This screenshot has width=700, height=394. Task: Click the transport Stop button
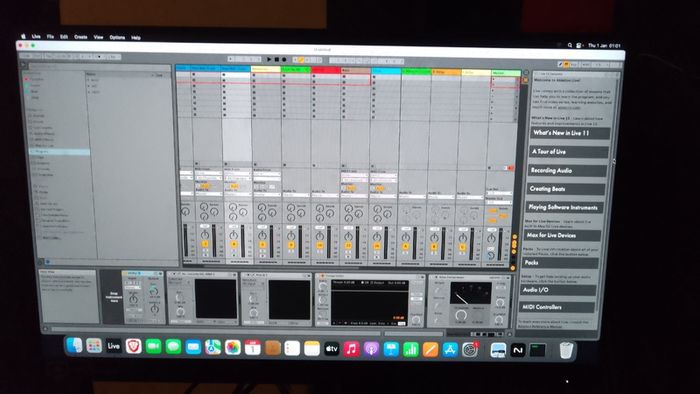click(x=276, y=59)
